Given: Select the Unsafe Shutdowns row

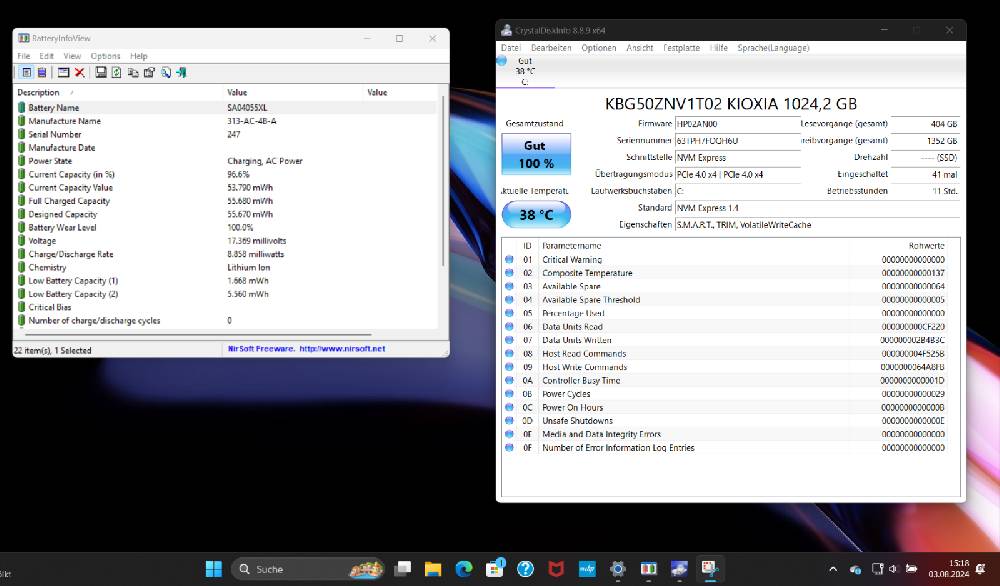Looking at the screenshot, I should pos(726,421).
